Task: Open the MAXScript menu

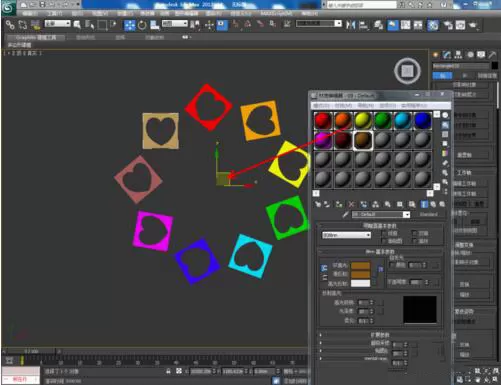Action: pos(276,14)
